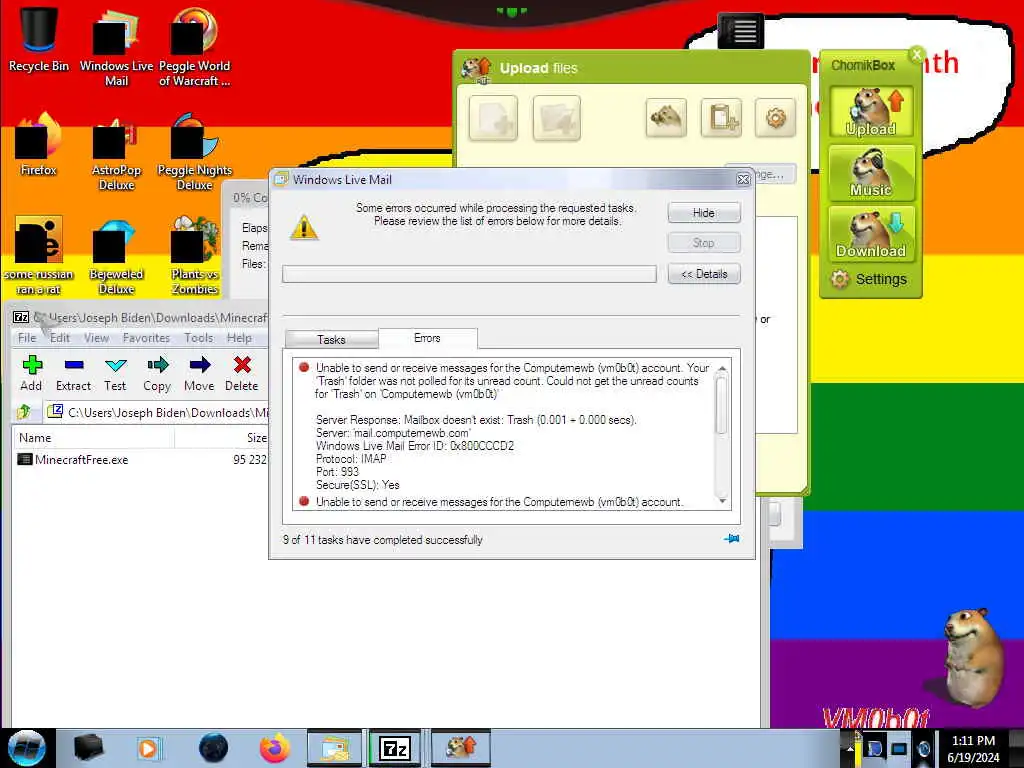Click Firefox icon on the taskbar
The height and width of the screenshot is (768, 1024).
pos(275,748)
